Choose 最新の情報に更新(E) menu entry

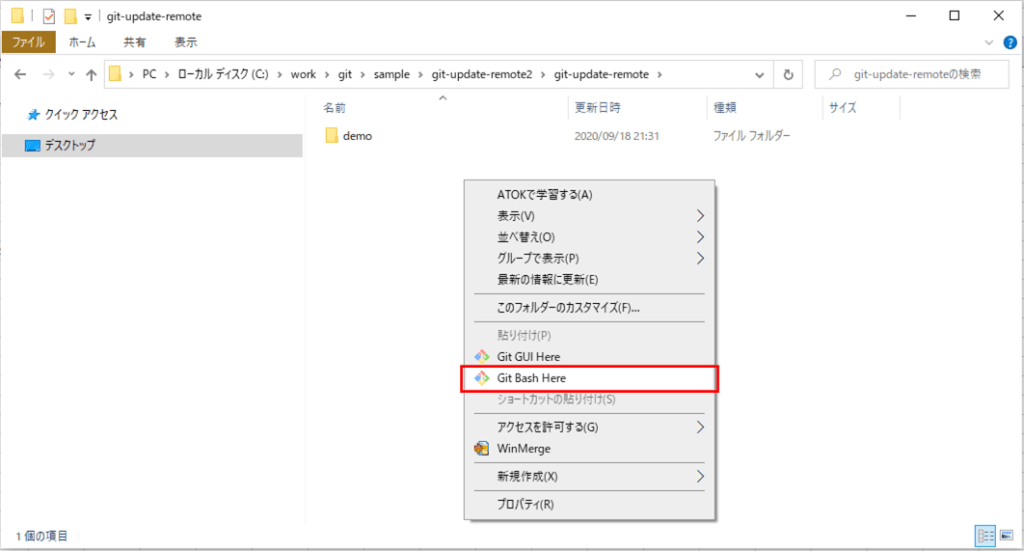click(547, 279)
